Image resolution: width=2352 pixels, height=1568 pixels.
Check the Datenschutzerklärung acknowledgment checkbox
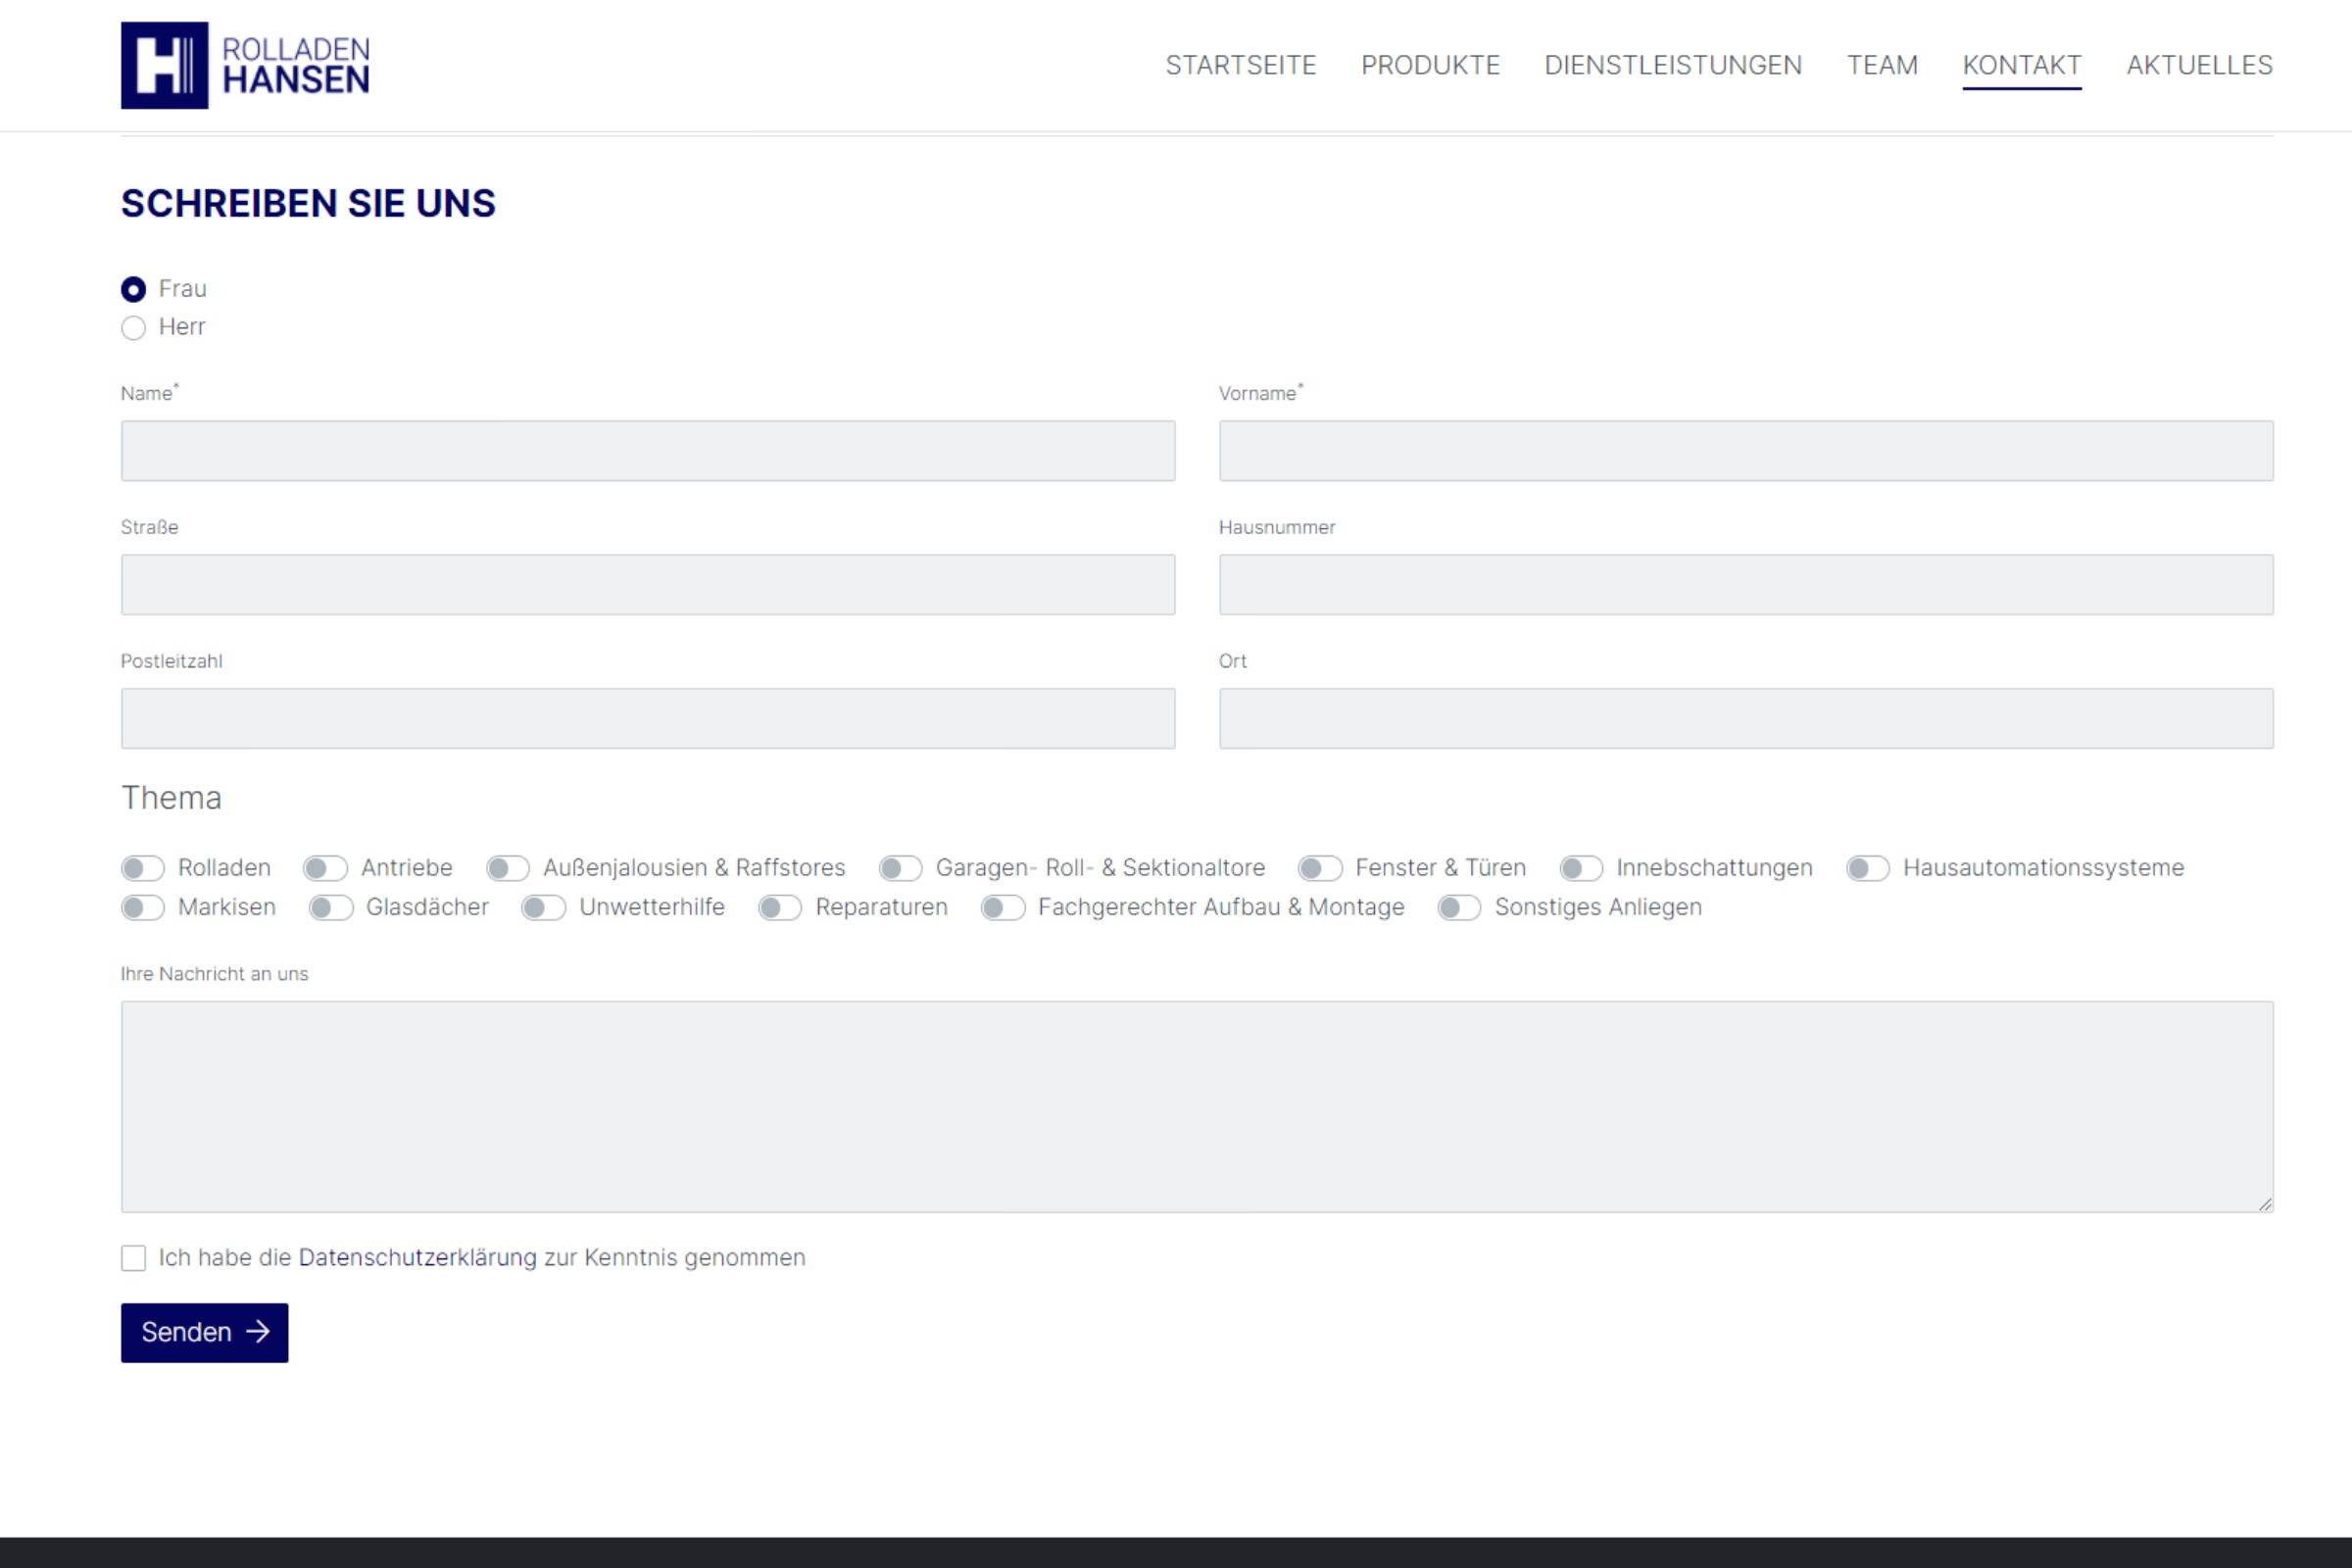(133, 1258)
